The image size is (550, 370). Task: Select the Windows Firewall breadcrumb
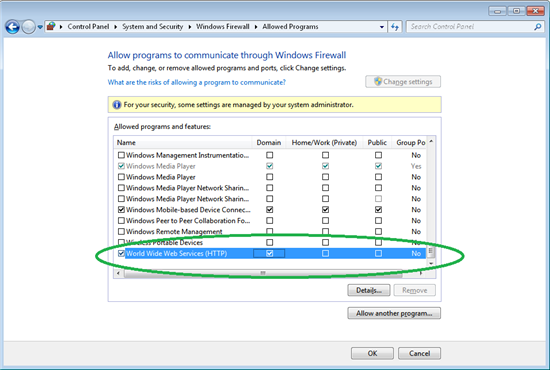click(223, 27)
